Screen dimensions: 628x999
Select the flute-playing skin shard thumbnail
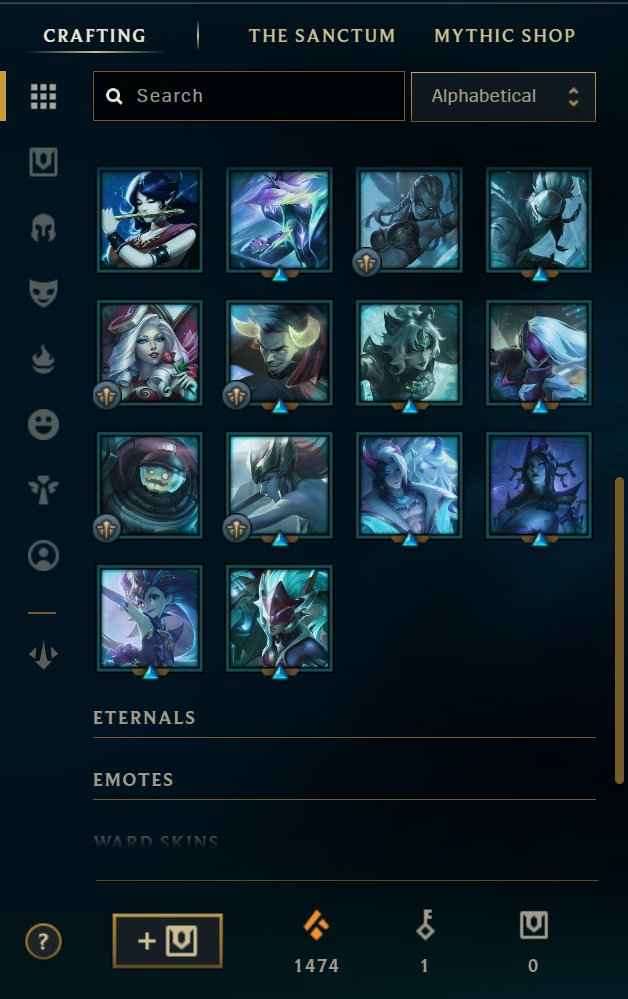pos(150,220)
